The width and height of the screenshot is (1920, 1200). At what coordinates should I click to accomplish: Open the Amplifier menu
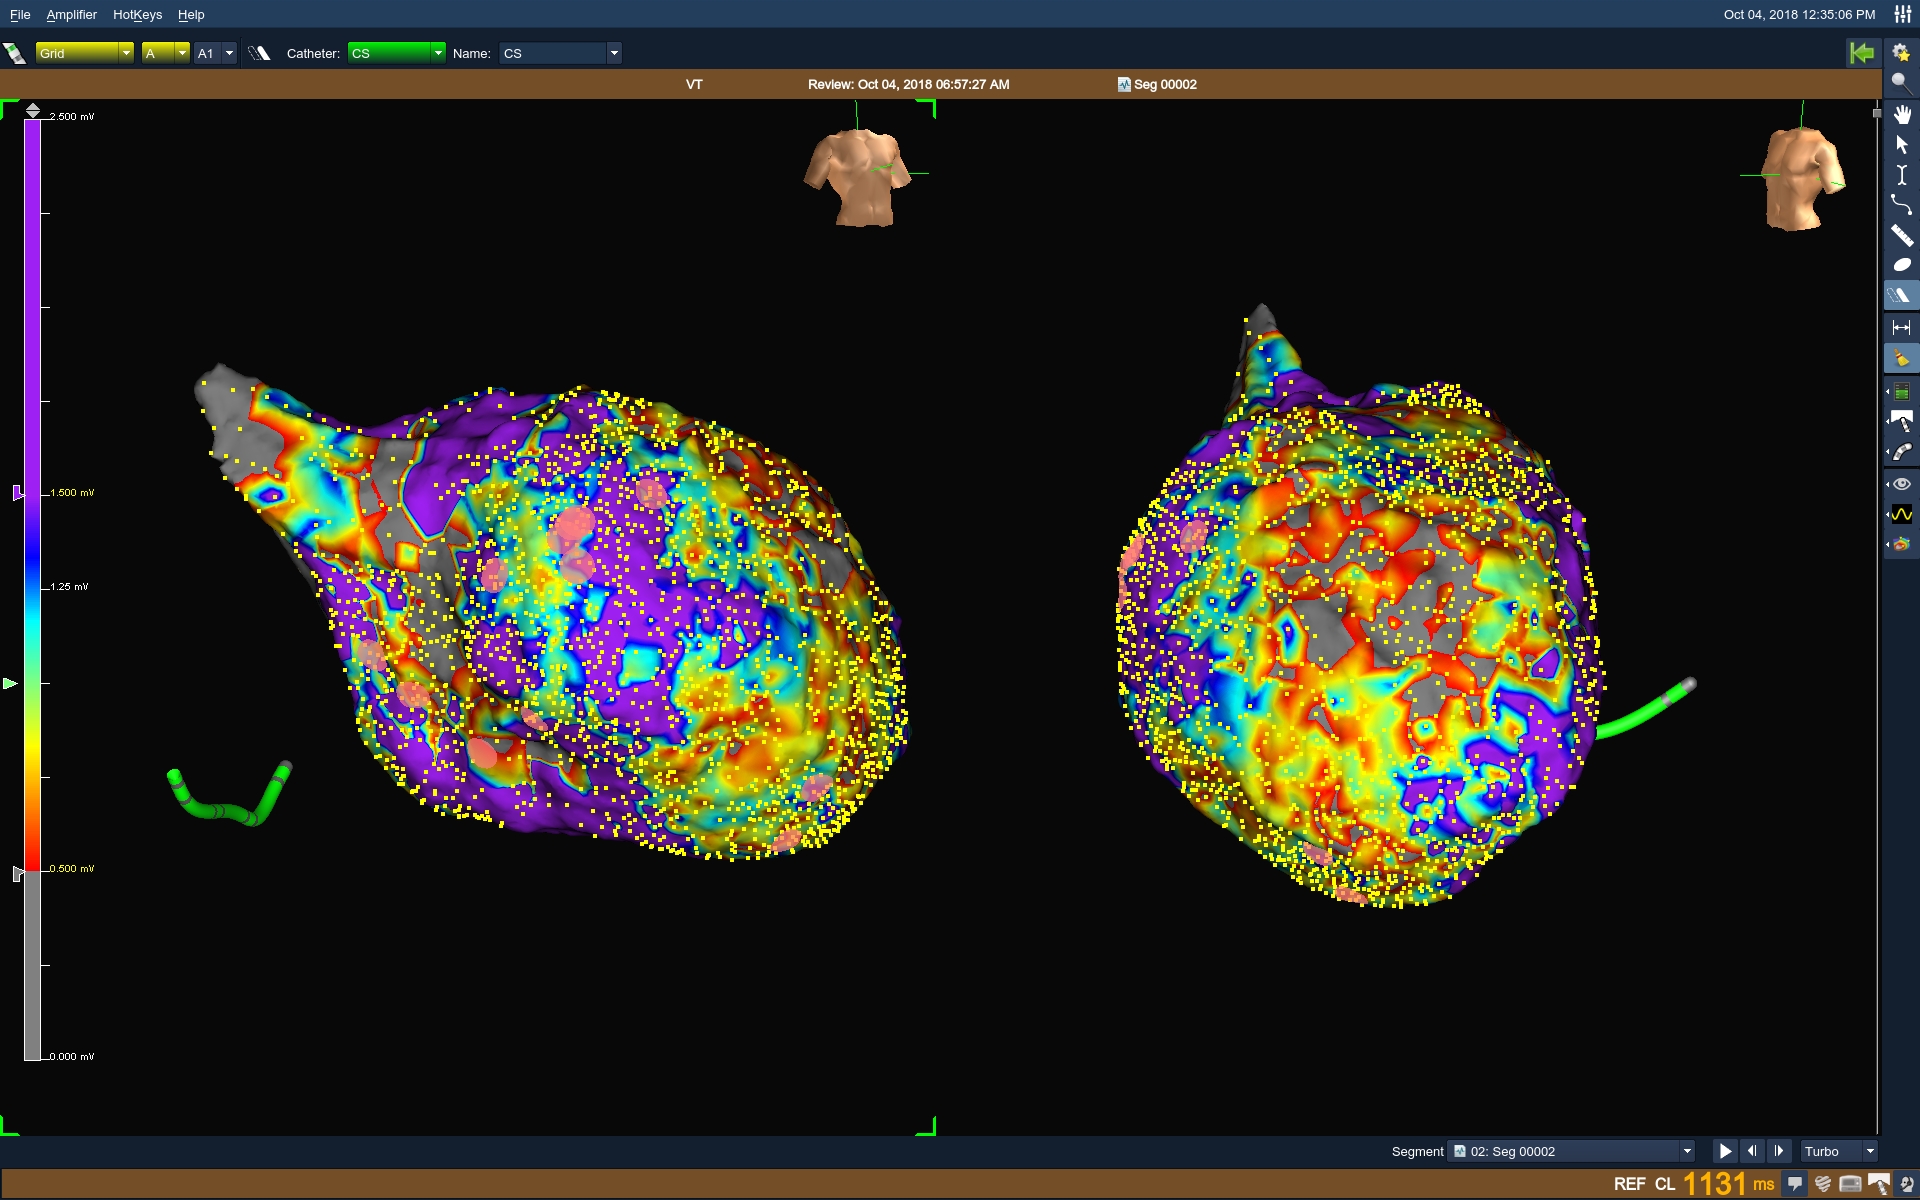tap(71, 15)
